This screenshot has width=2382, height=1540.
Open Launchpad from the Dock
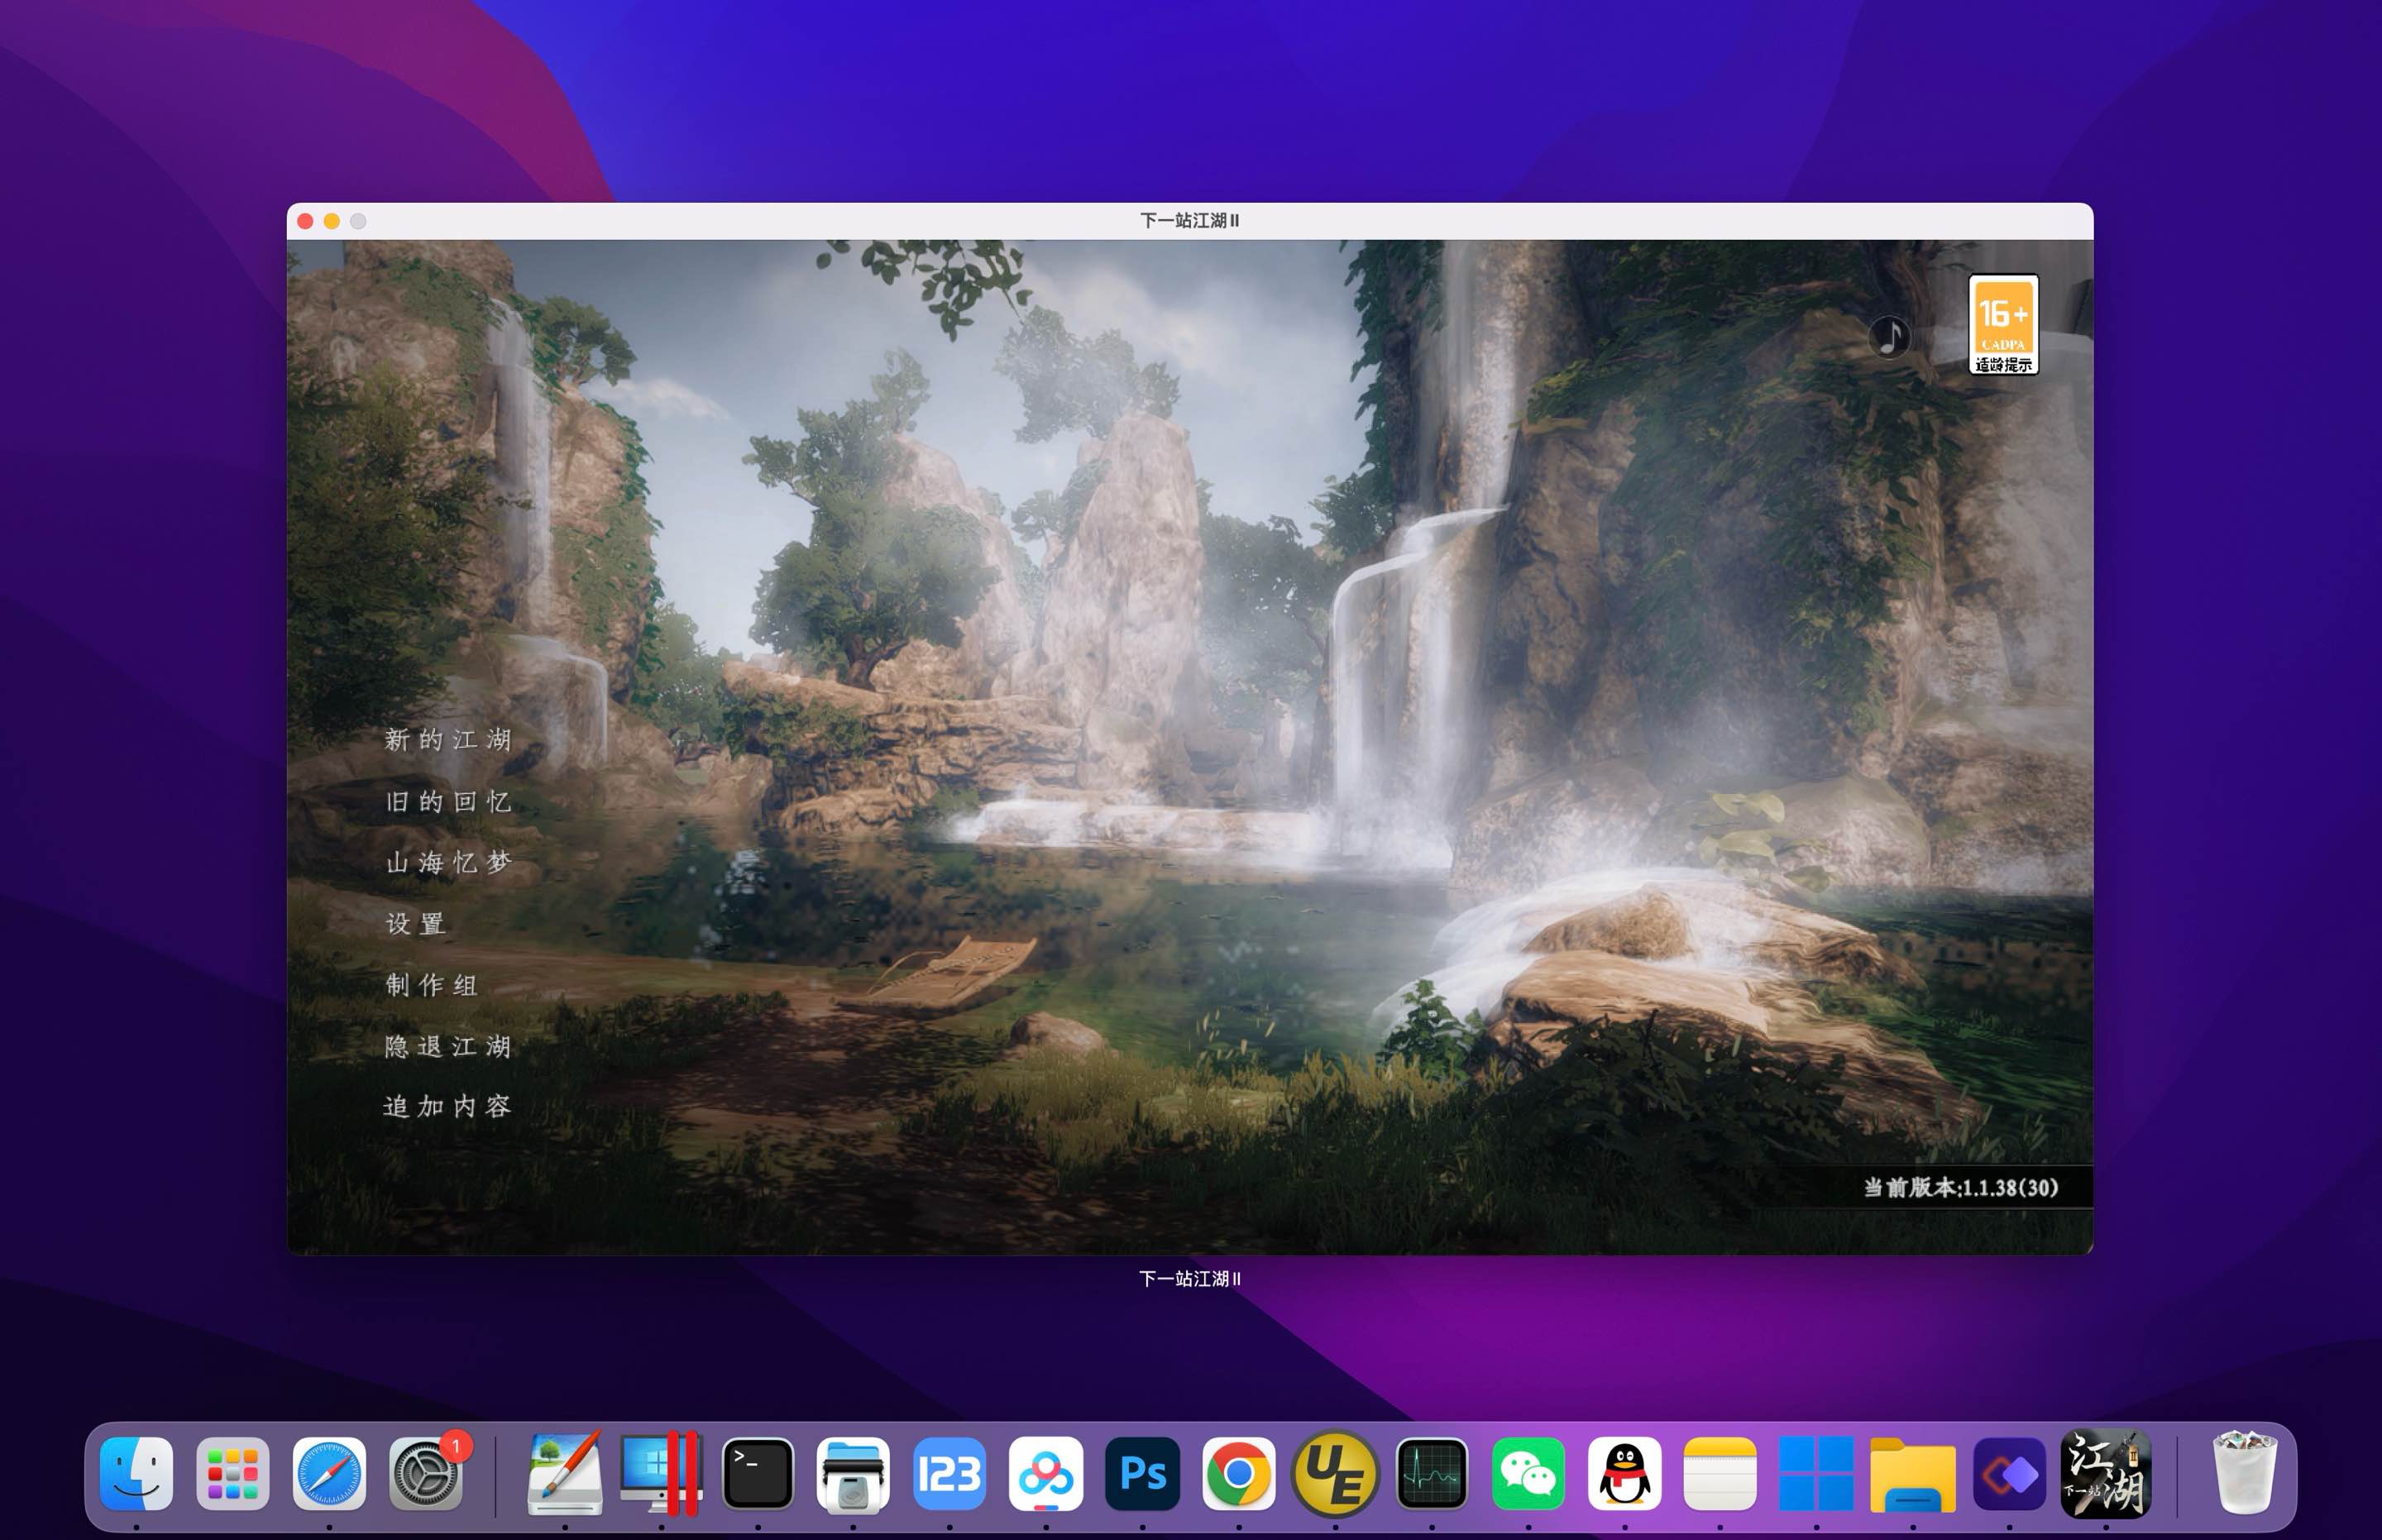pos(233,1474)
